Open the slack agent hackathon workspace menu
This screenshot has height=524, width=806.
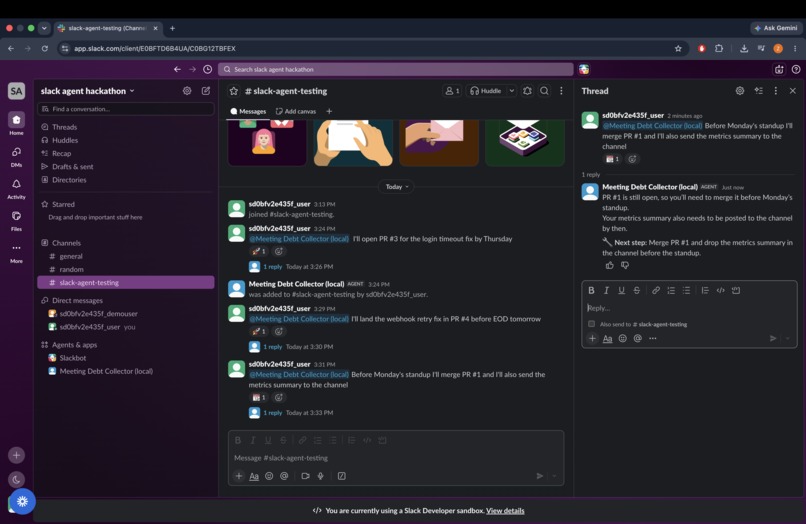[x=87, y=91]
